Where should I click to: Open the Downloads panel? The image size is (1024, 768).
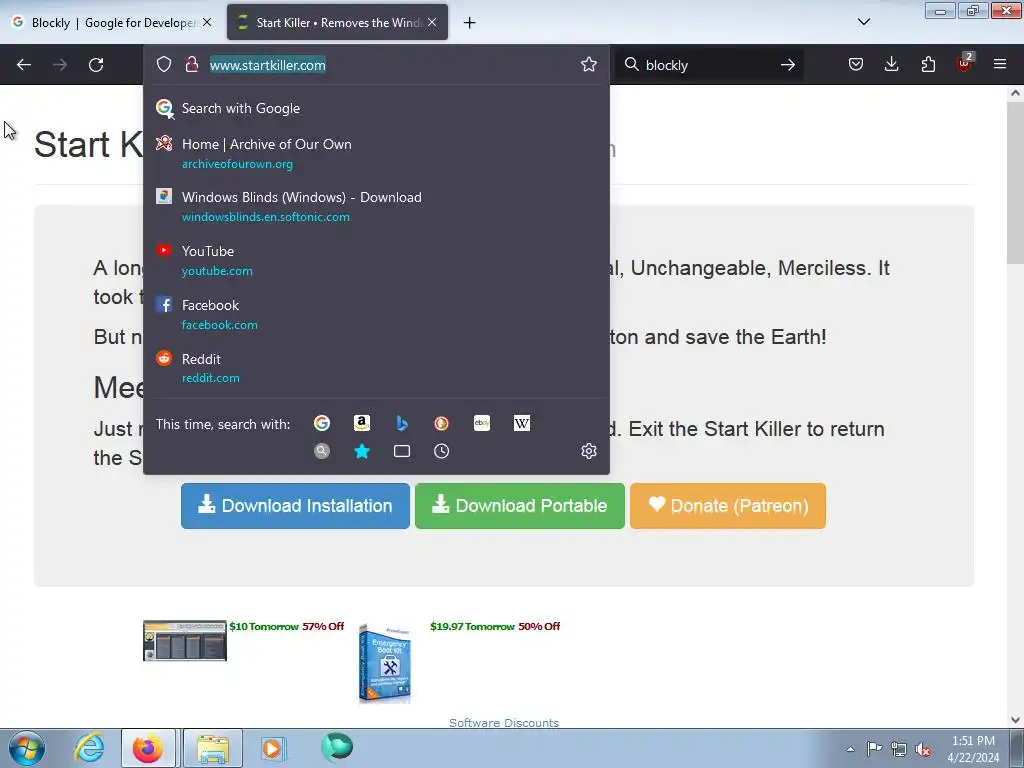(x=891, y=64)
